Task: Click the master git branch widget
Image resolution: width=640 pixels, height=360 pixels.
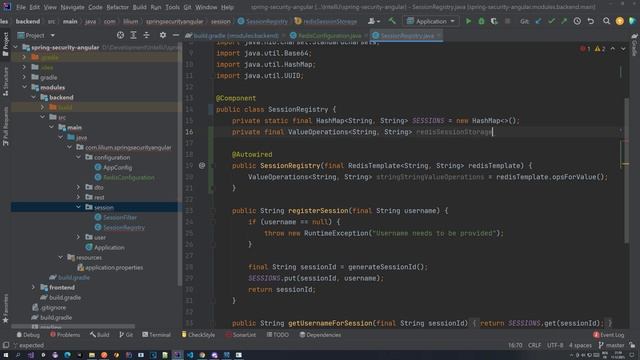Action: [611, 345]
